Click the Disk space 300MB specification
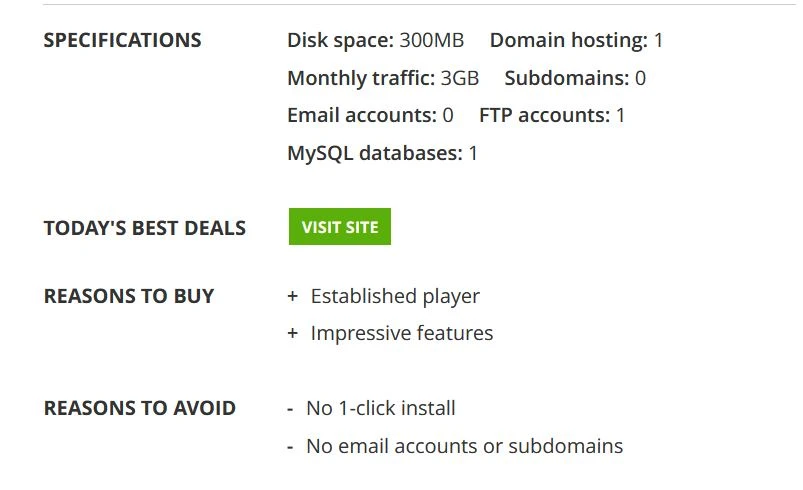803x490 pixels. pos(375,40)
